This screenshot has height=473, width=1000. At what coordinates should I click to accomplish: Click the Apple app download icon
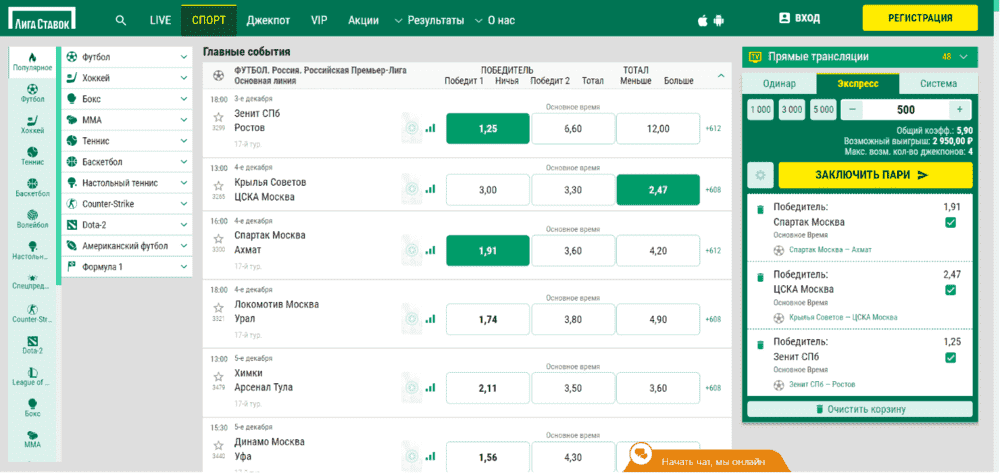click(703, 20)
